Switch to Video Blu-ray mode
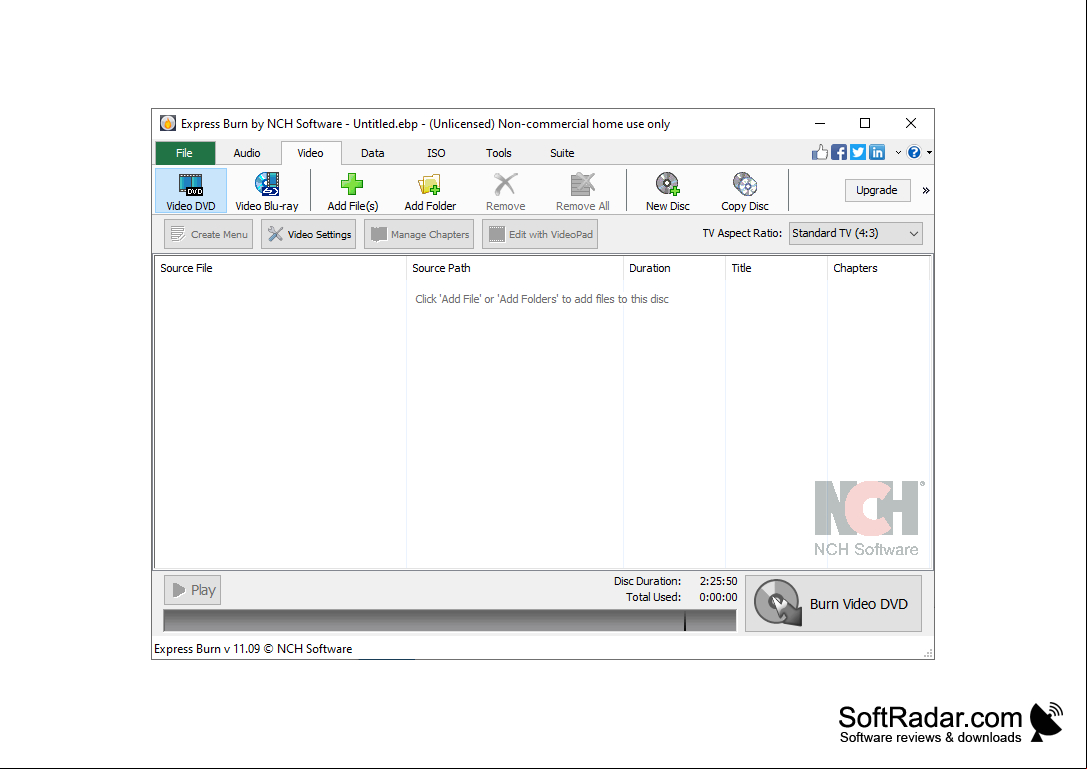1087x769 pixels. coord(267,191)
